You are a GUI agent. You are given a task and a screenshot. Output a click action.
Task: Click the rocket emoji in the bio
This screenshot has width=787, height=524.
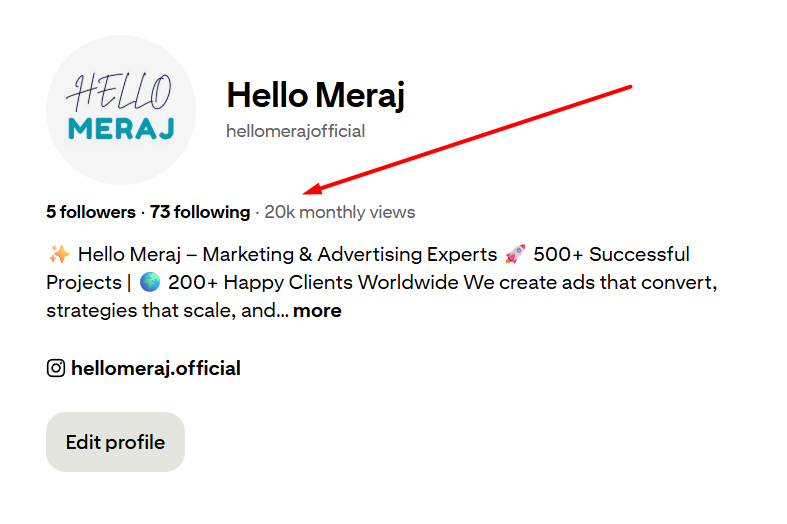tap(515, 254)
